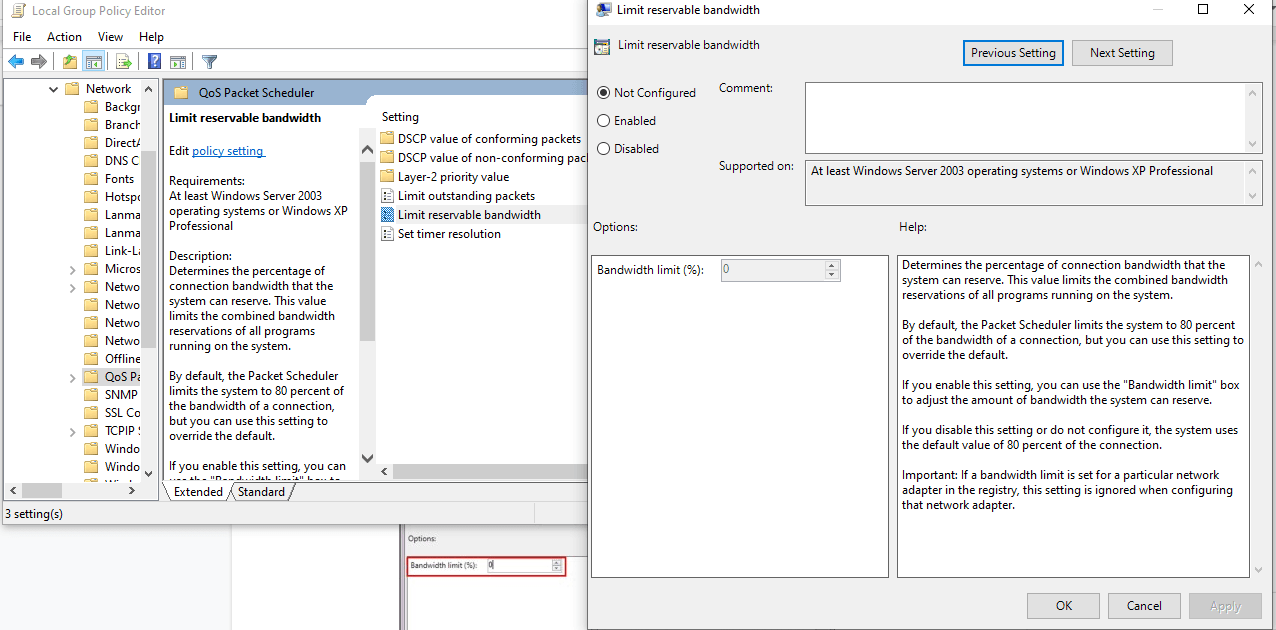Click the blue Back arrow toolbar icon
The height and width of the screenshot is (630, 1276).
16,62
